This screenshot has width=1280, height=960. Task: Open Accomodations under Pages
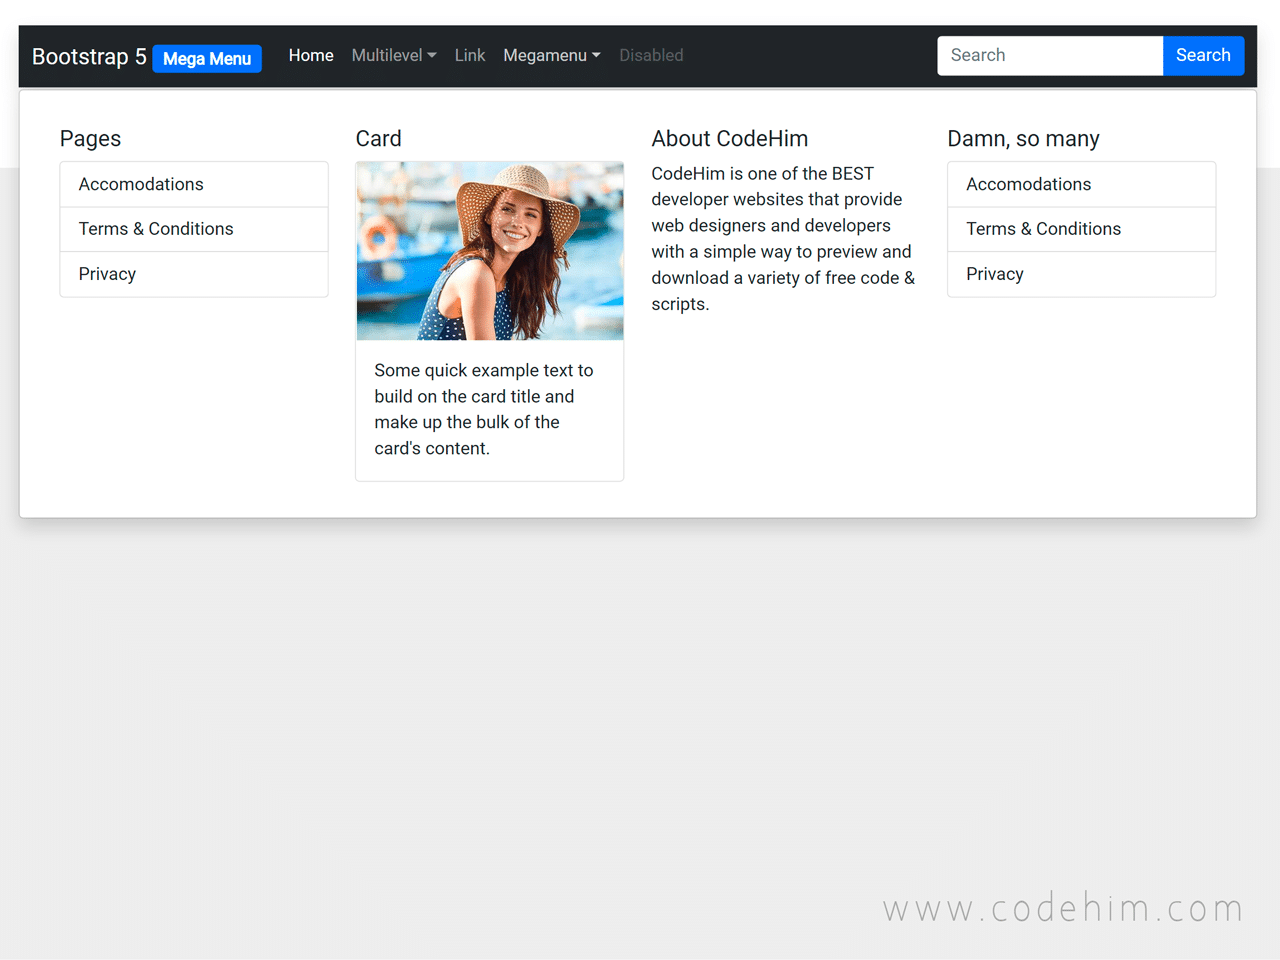point(141,184)
